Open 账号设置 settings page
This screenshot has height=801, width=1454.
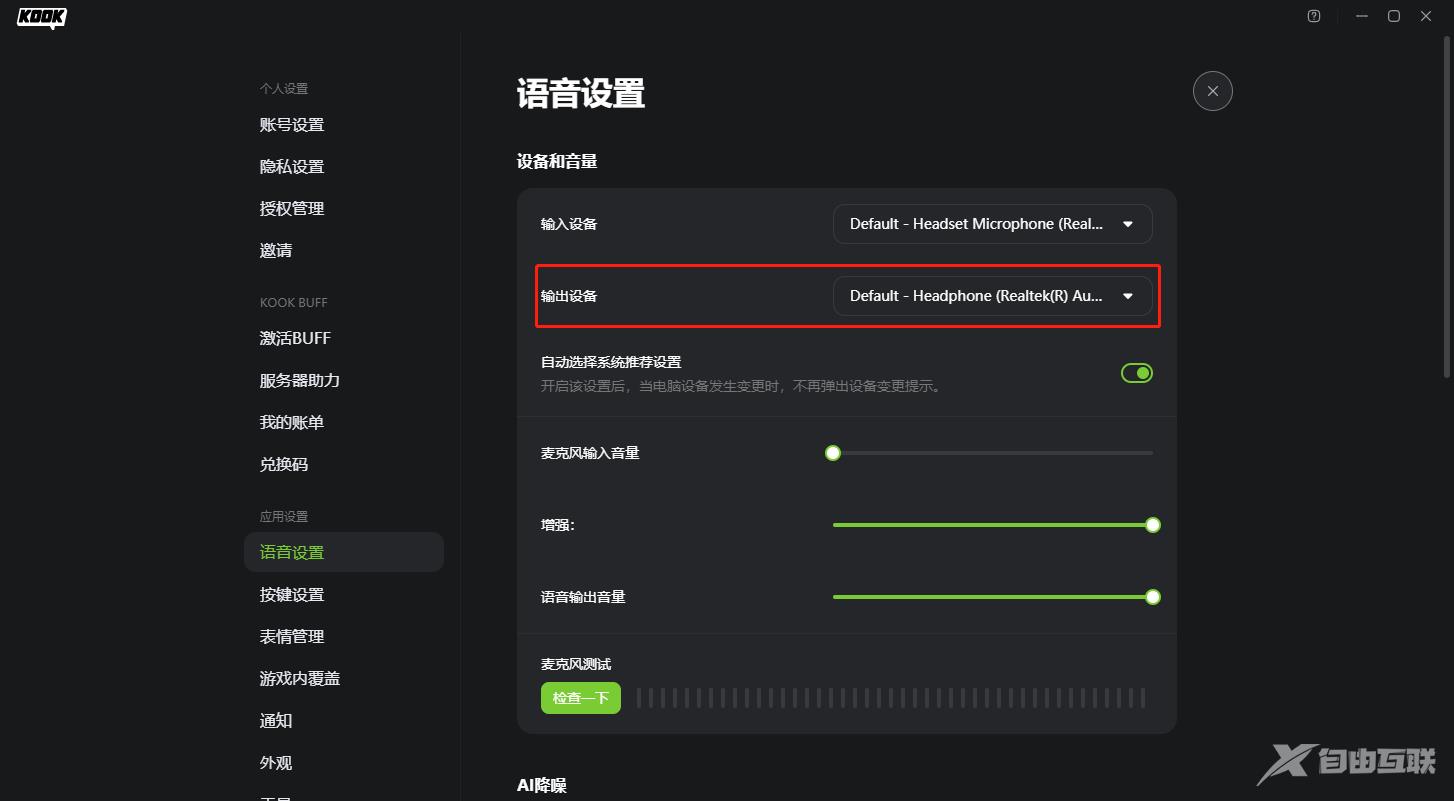(292, 125)
